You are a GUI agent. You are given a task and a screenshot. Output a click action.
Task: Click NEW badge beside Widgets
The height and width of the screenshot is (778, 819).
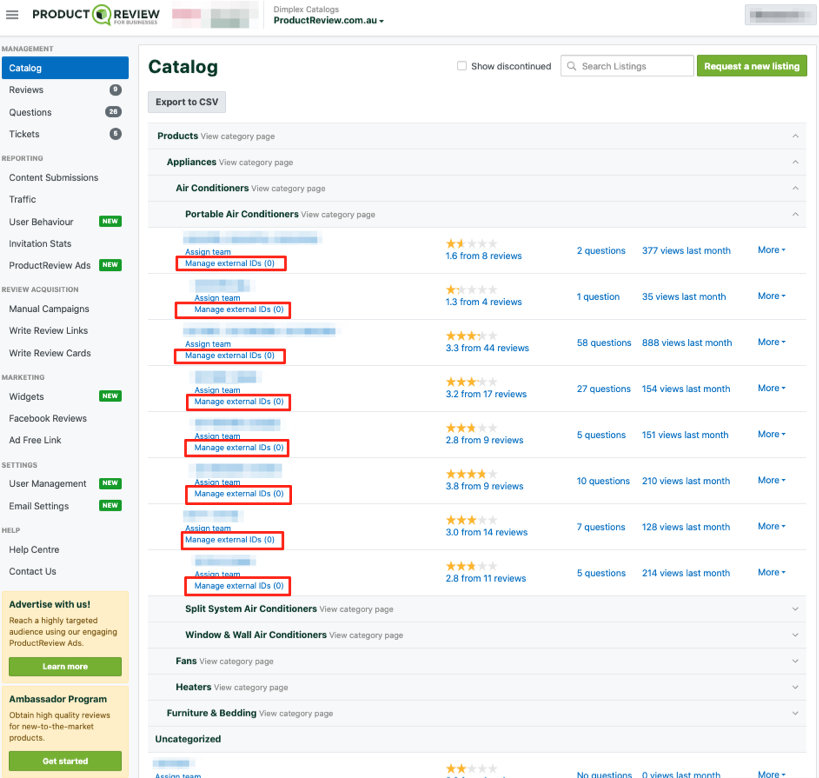coord(110,396)
